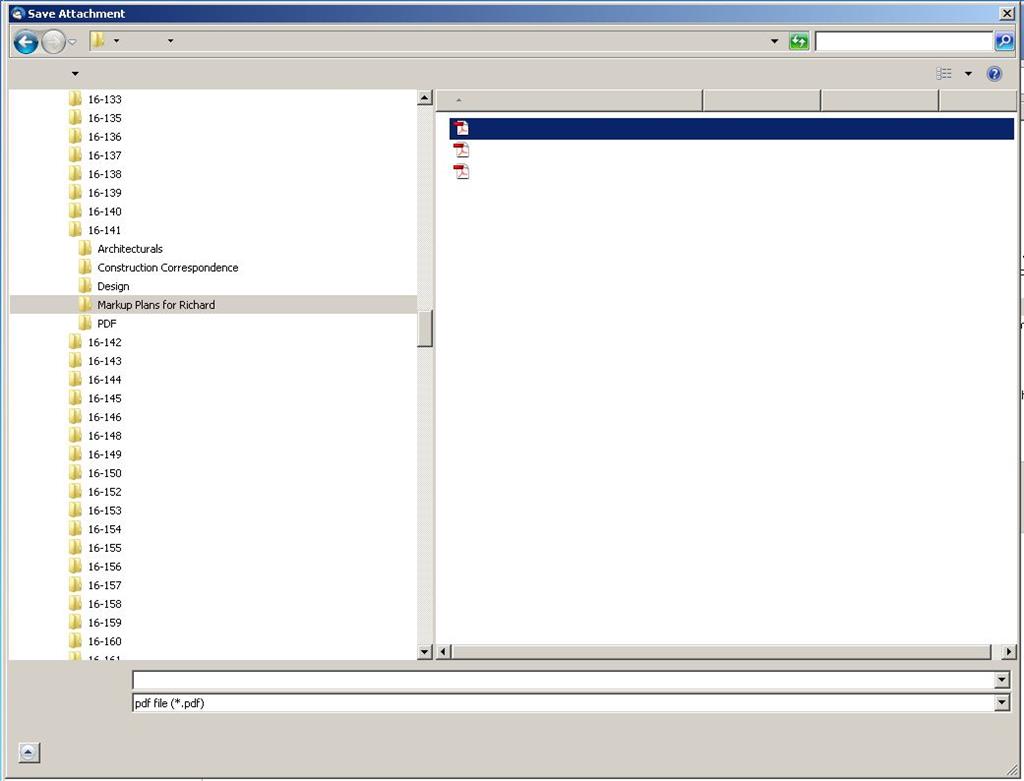1024x781 pixels.
Task: Click folder icon of 16-150
Action: click(75, 473)
